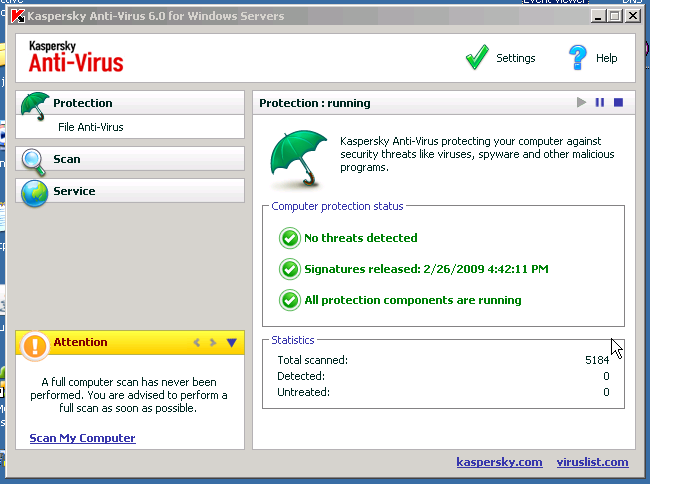
Task: Open the Scan section
Action: click(x=130, y=159)
